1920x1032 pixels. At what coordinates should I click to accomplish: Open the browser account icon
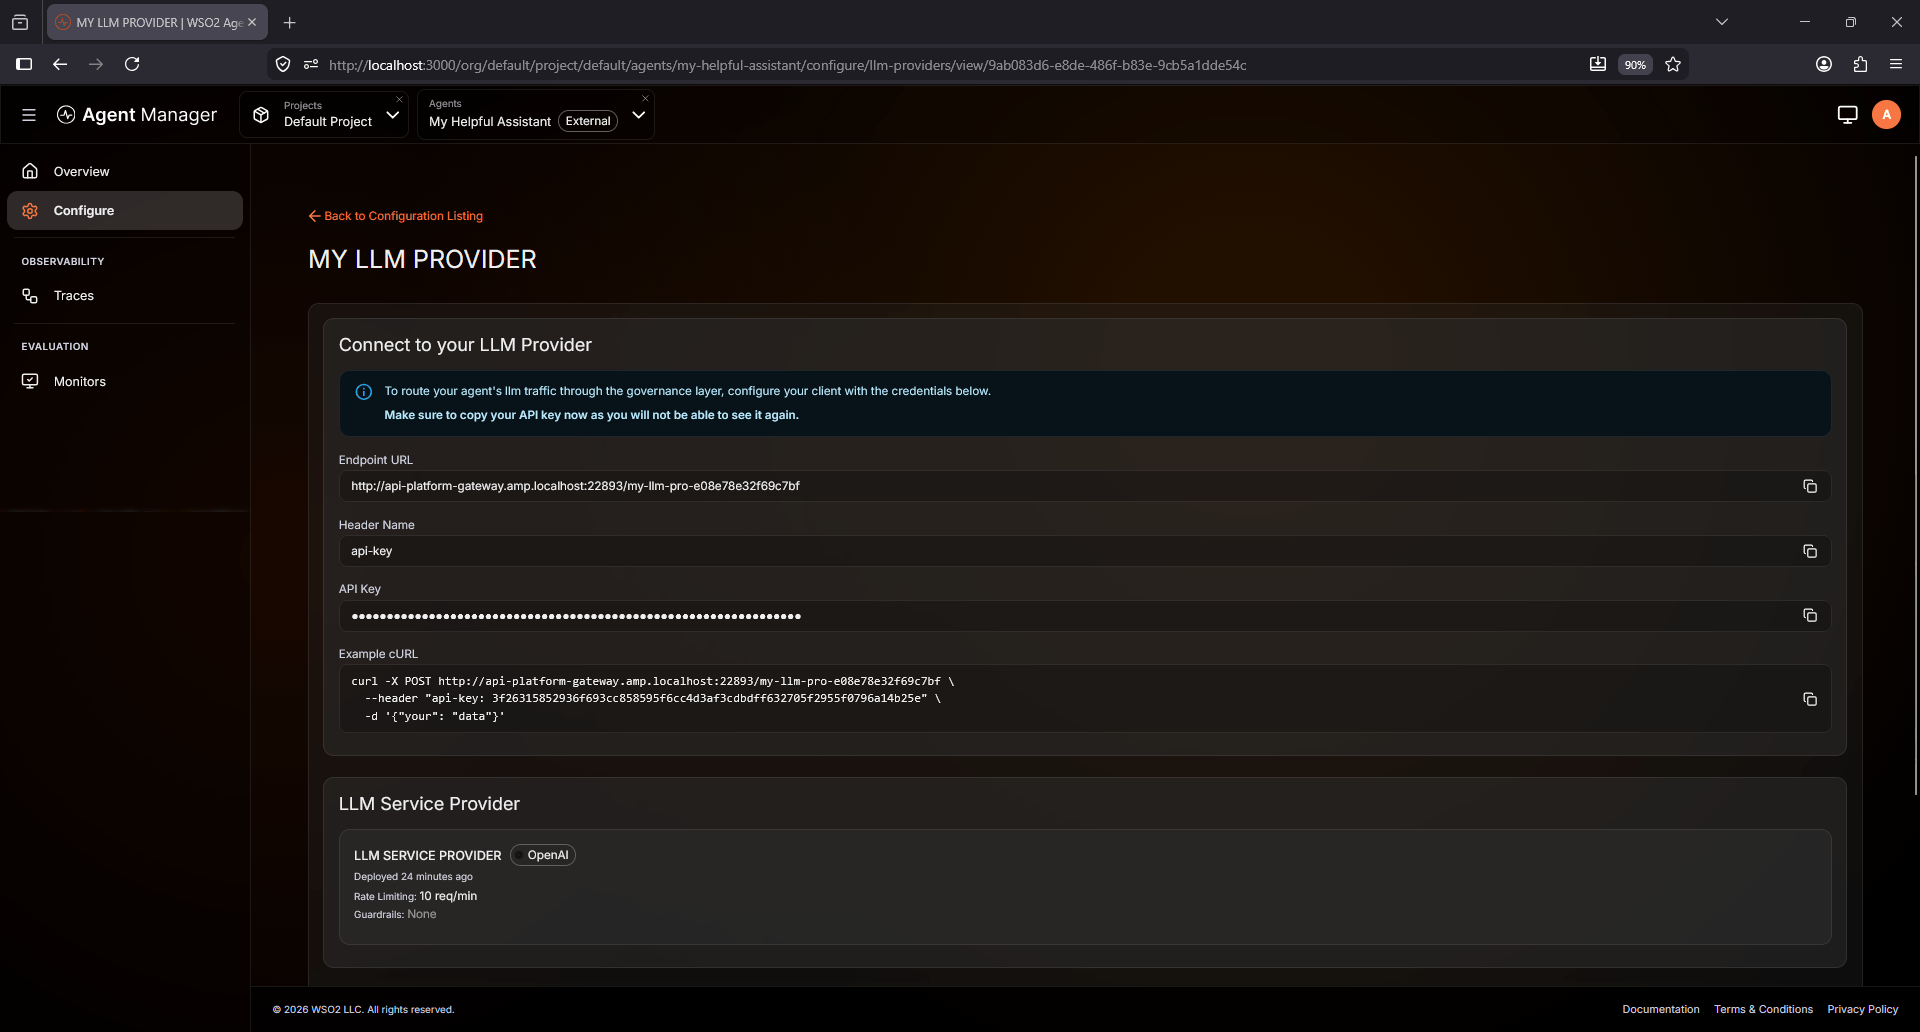[x=1824, y=64]
